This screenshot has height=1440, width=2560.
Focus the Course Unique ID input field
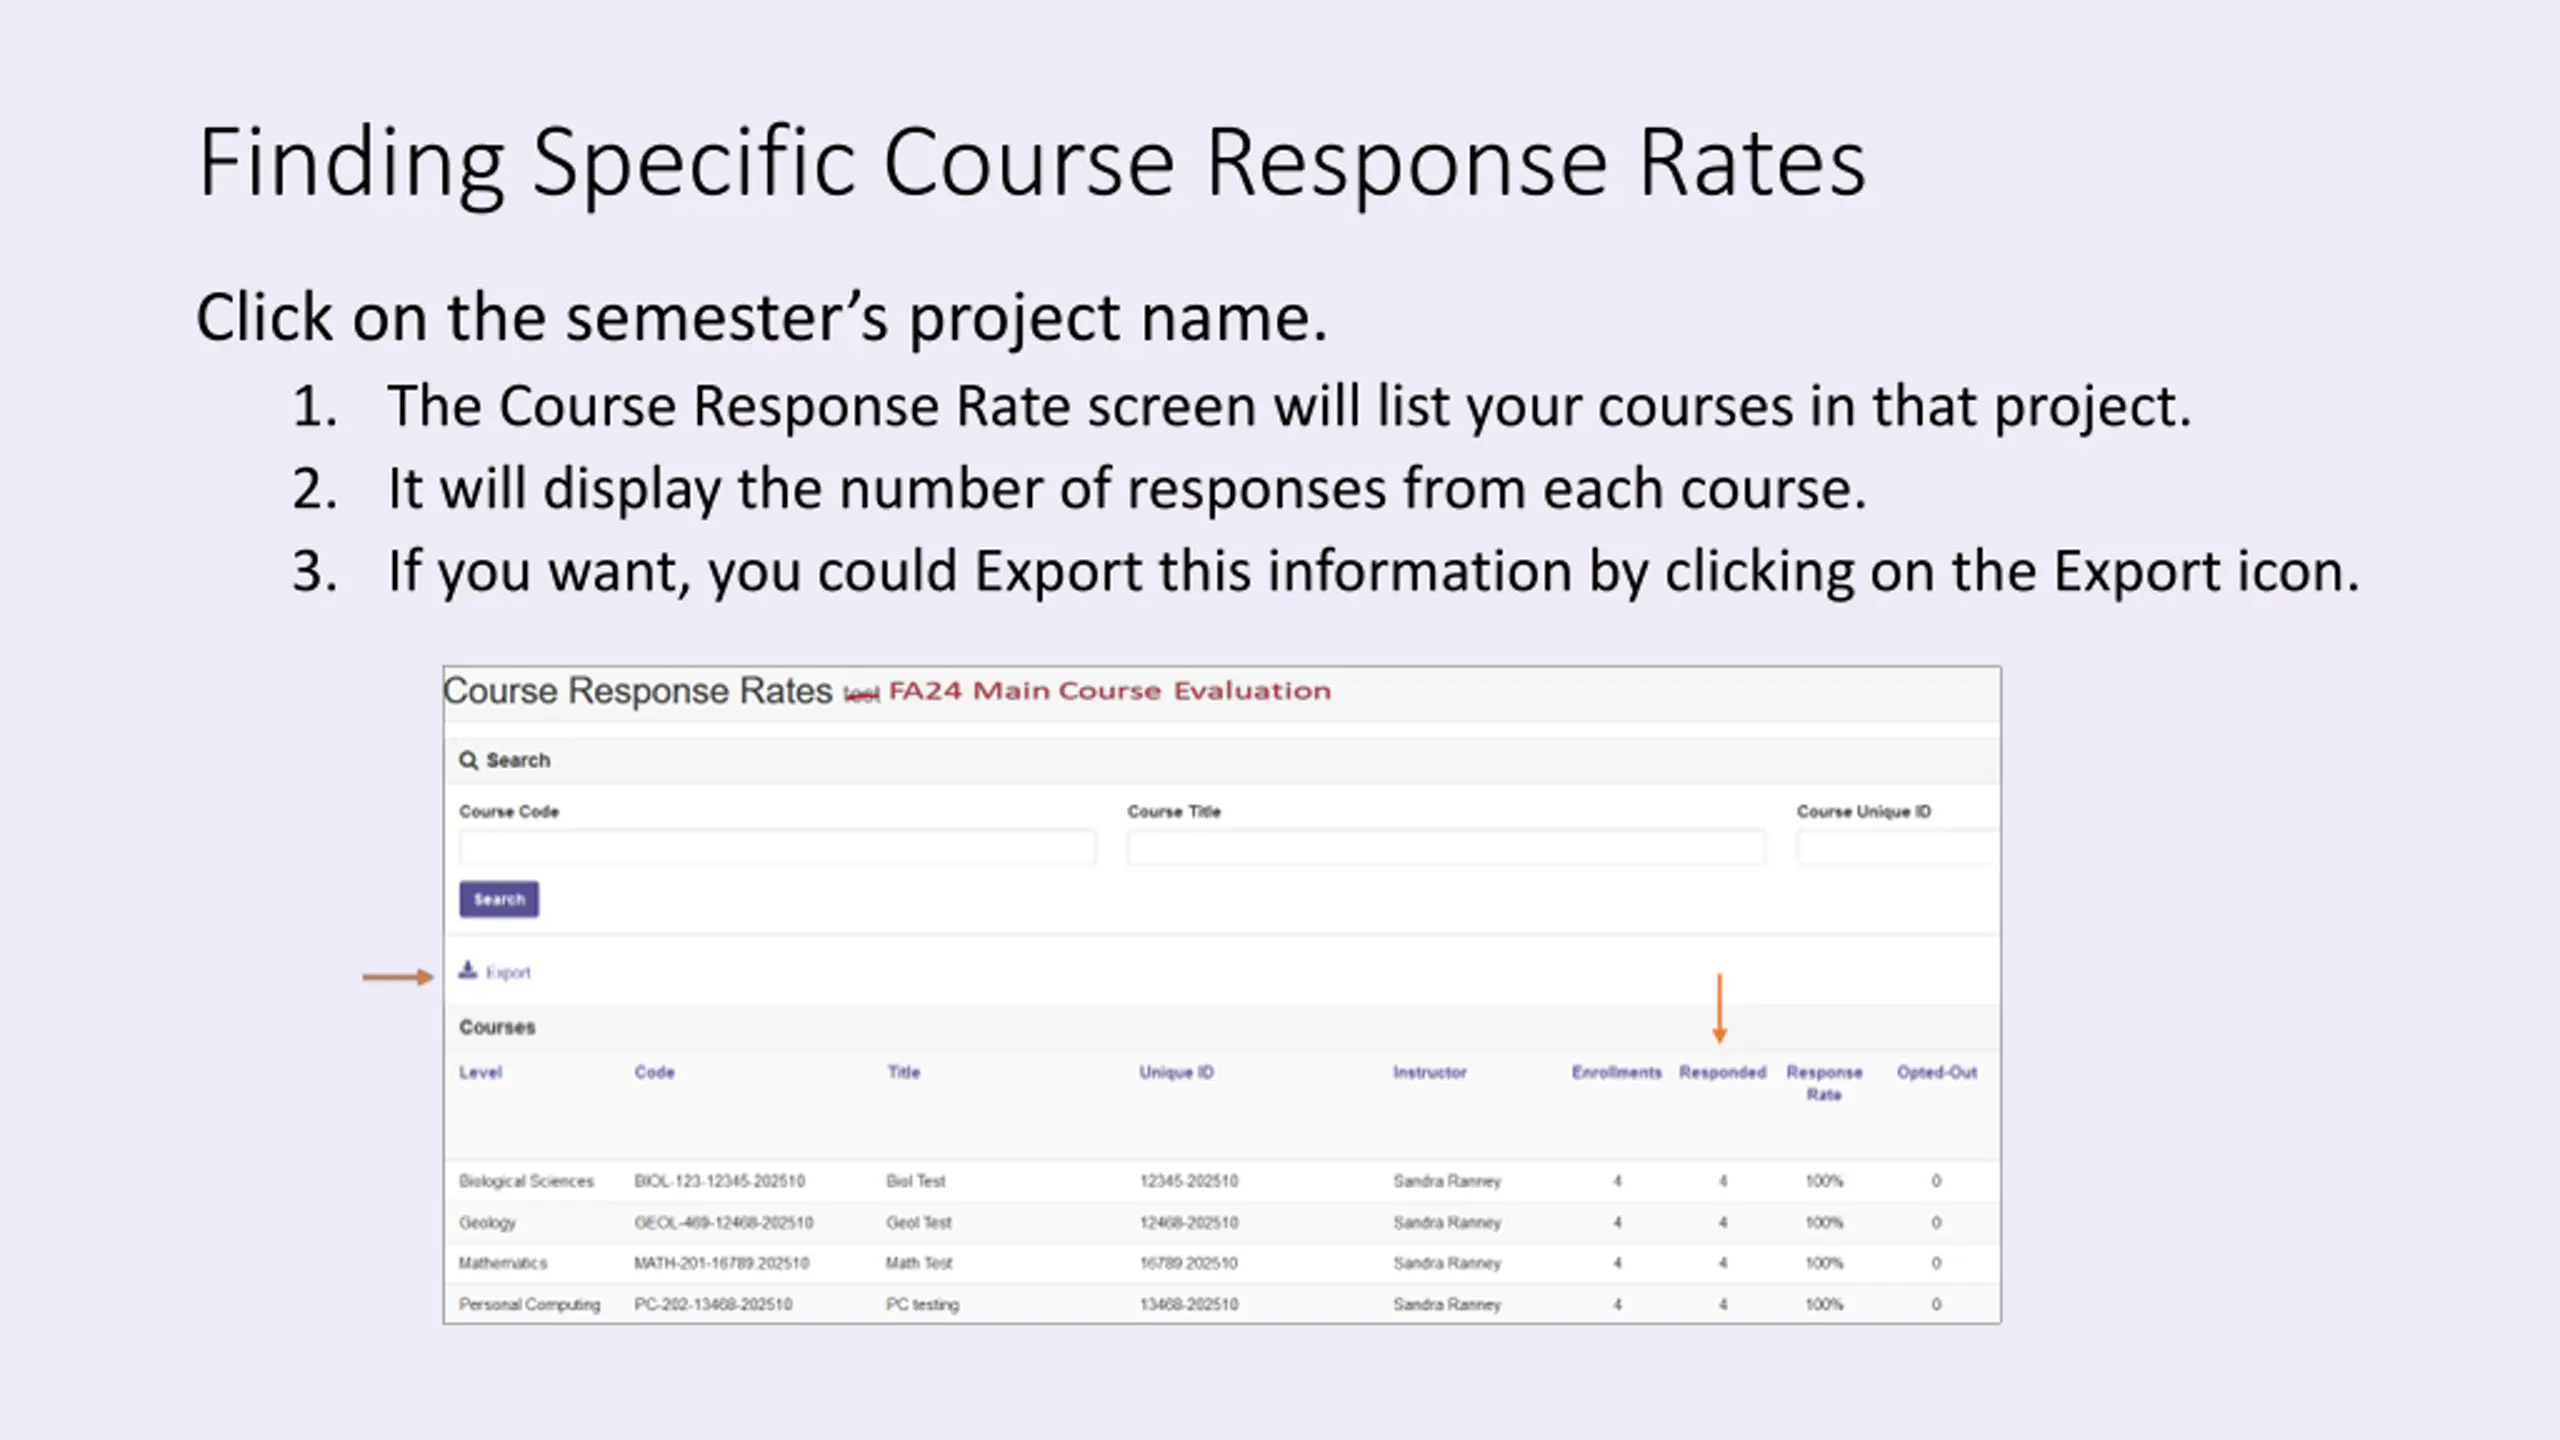point(1898,848)
